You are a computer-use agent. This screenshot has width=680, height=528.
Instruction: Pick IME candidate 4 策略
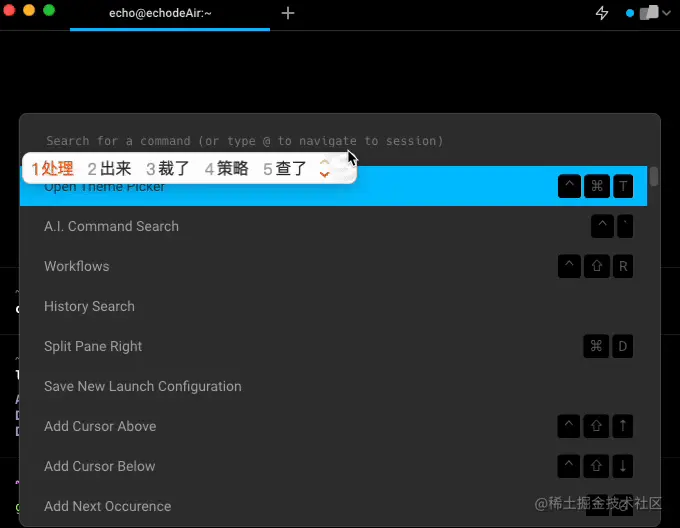[x=226, y=168]
